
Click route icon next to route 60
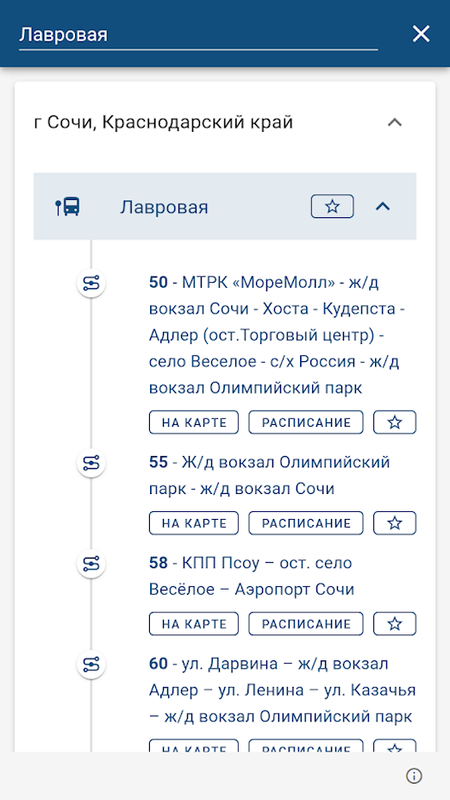pos(91,664)
